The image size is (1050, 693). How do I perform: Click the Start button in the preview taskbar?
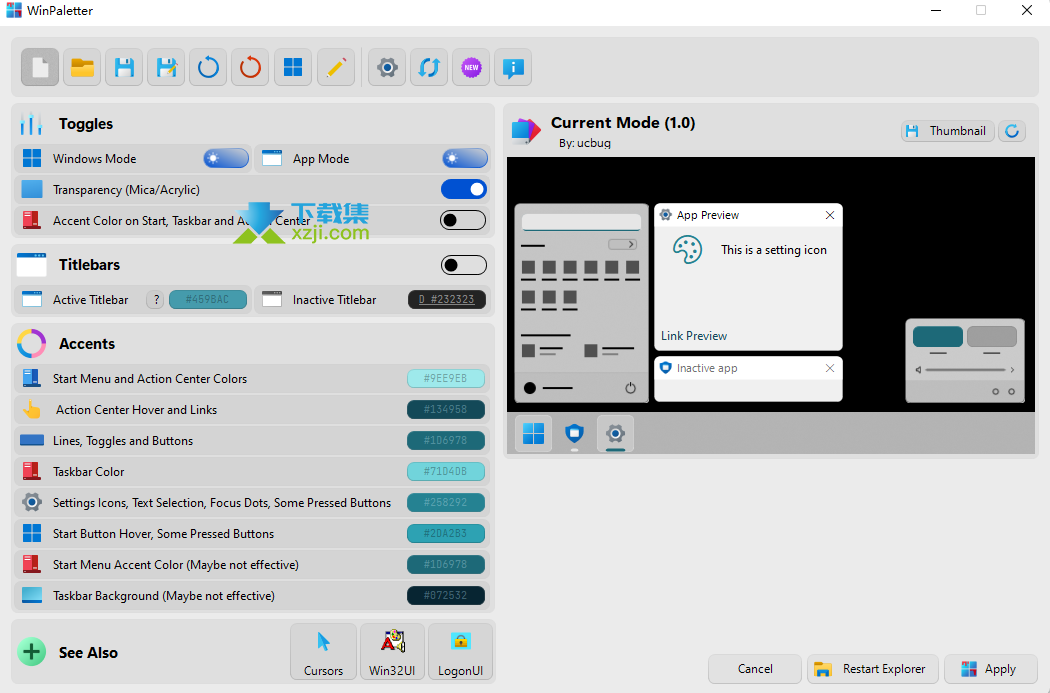point(533,433)
